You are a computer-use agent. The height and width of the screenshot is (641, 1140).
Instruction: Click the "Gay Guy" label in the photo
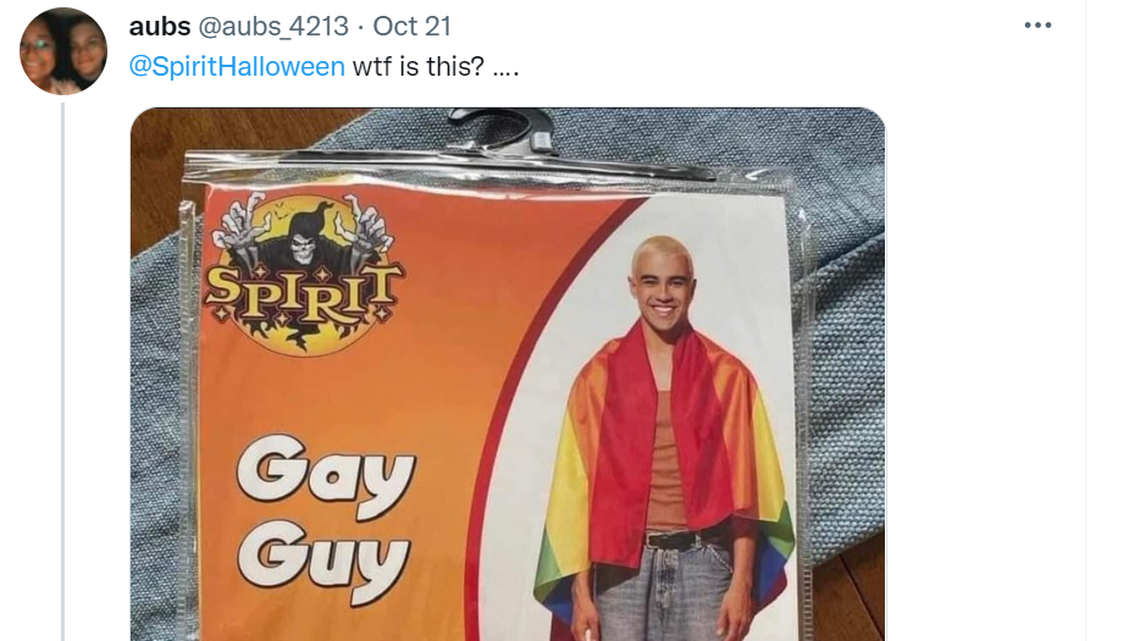click(326, 518)
